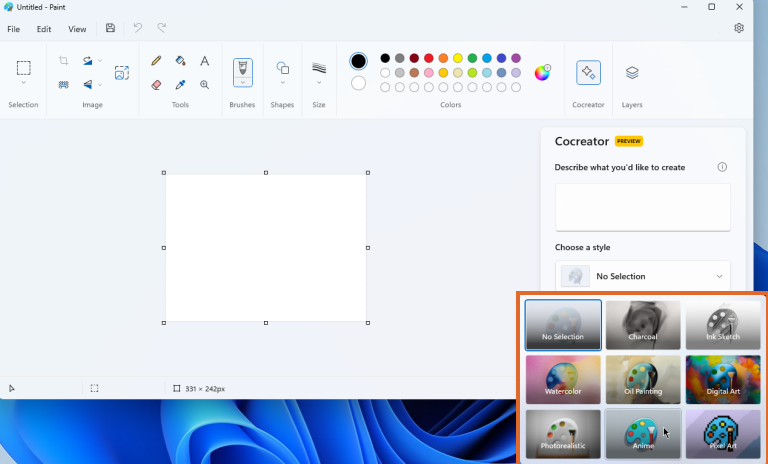Select primary Color 1 black circle
The image size is (768, 464).
click(359, 61)
